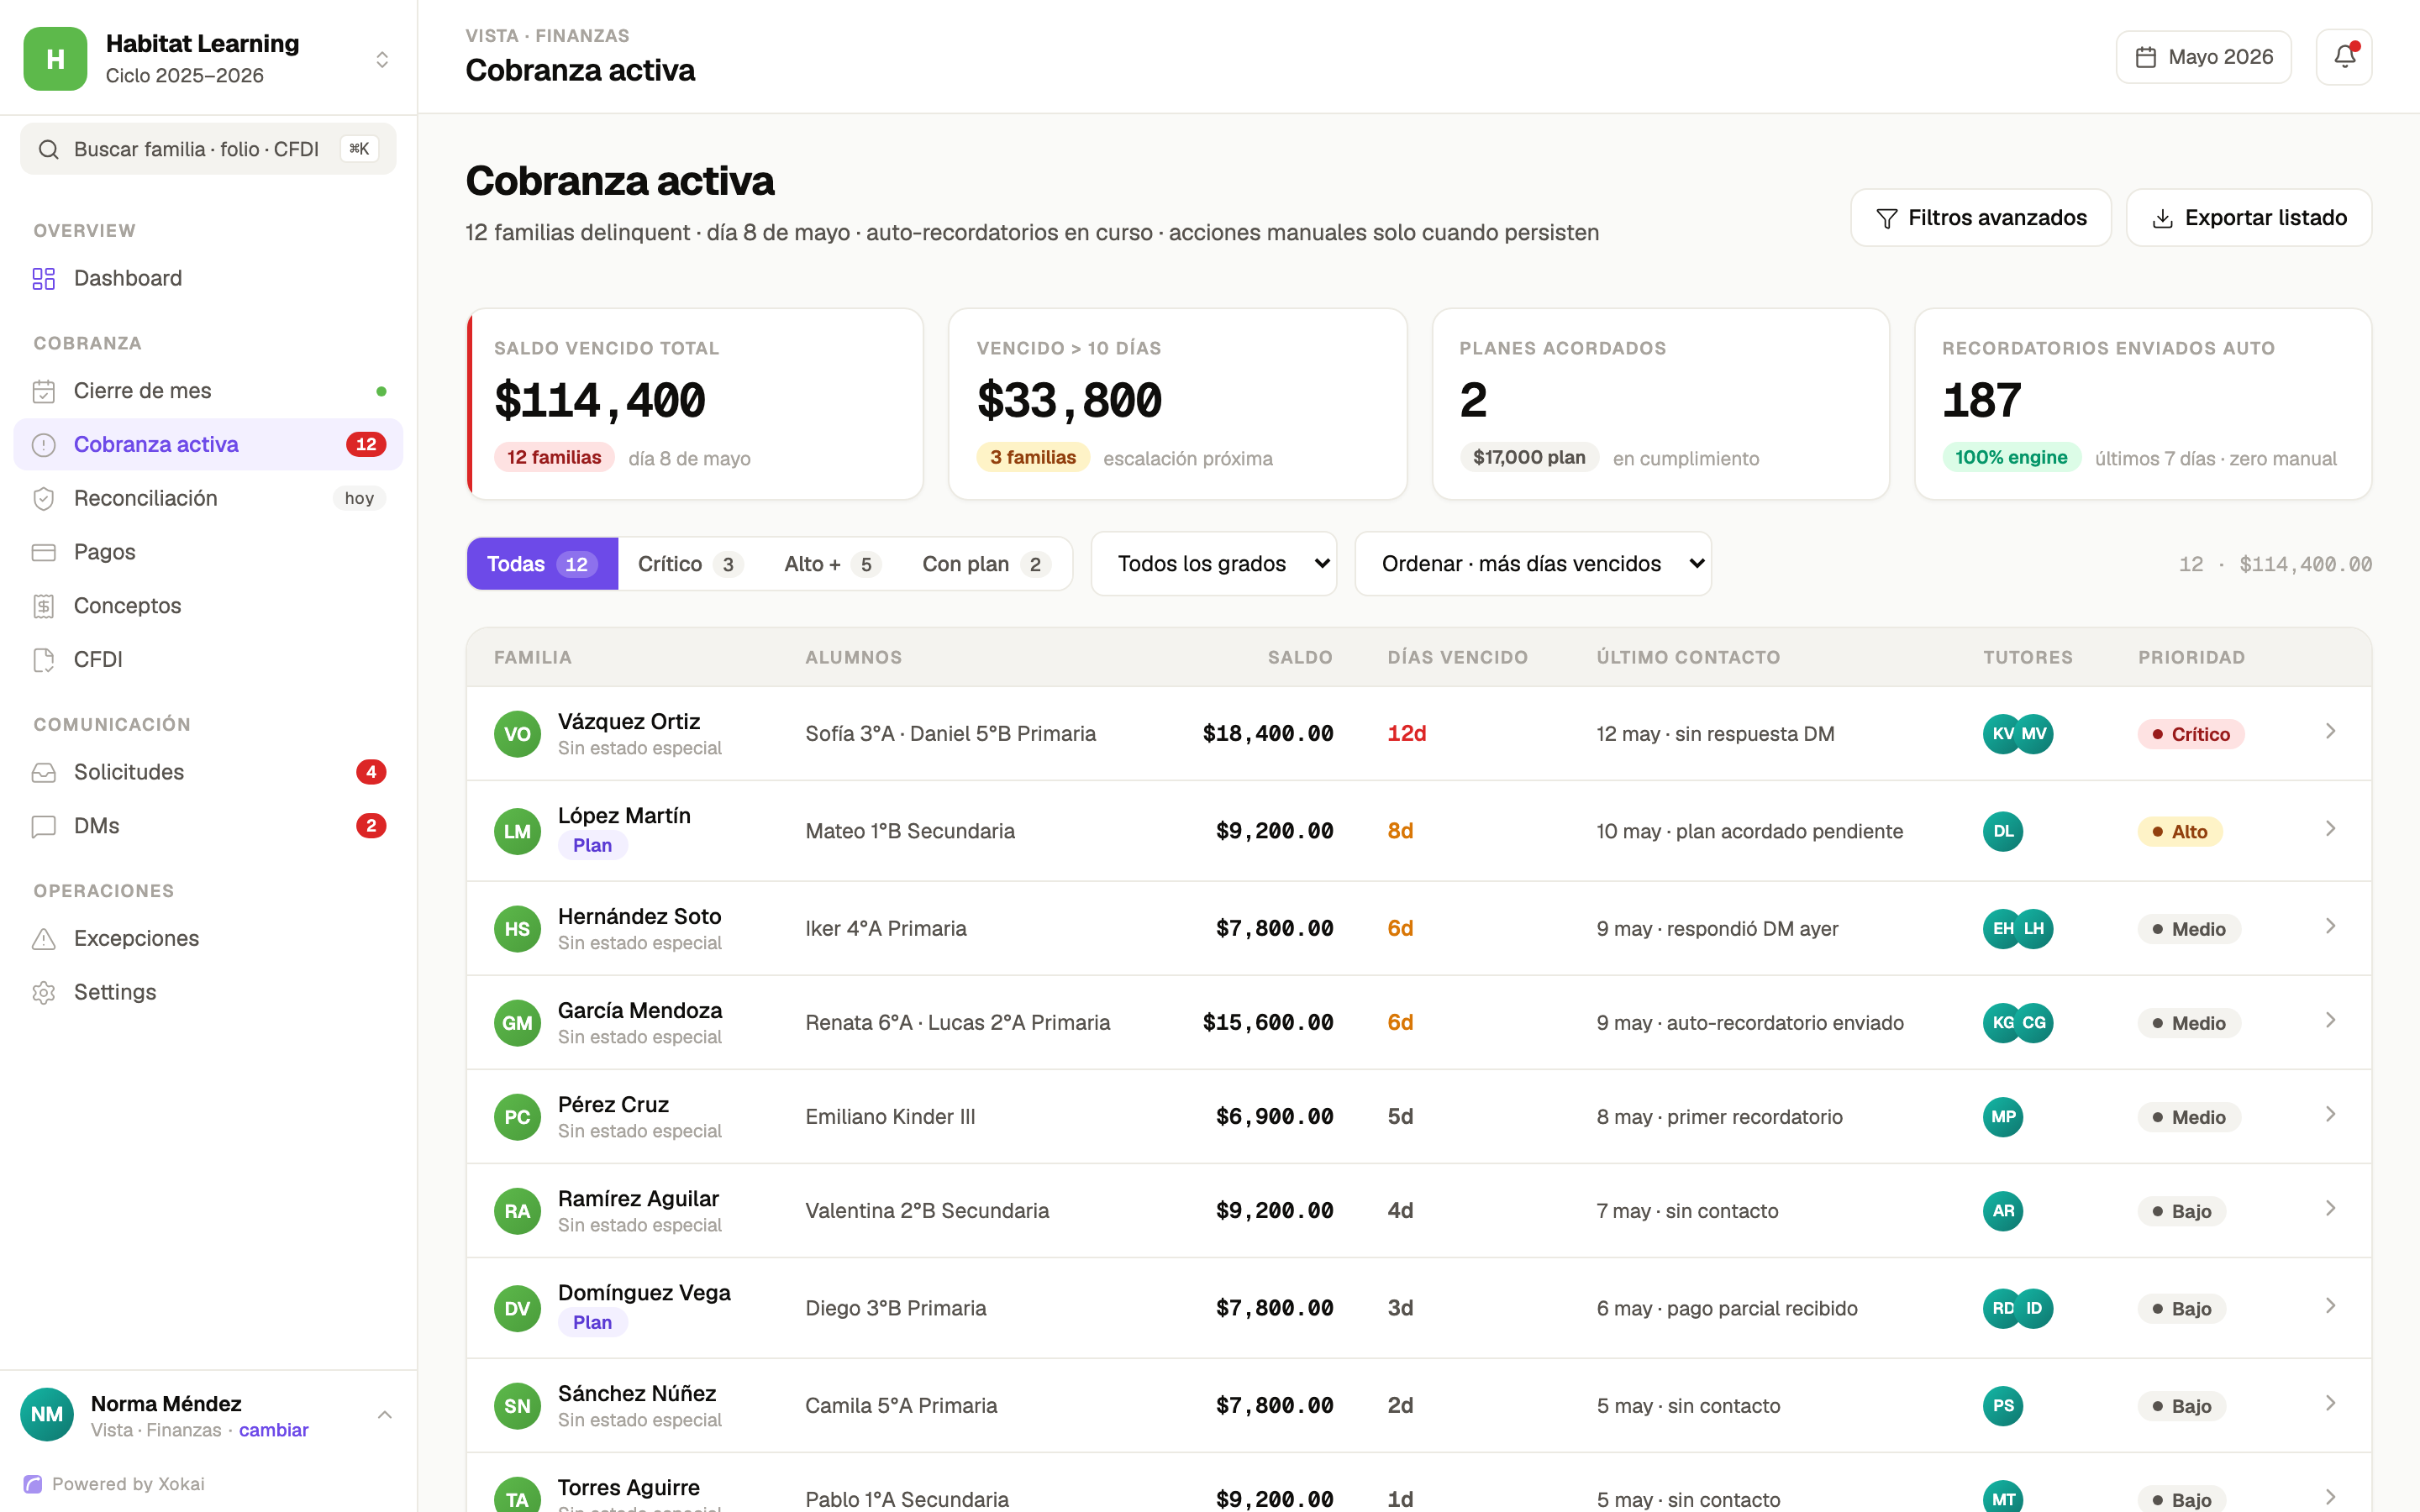This screenshot has width=2420, height=1512.
Task: Expand the Habitat Learning workspace switcher
Action: click(x=382, y=60)
